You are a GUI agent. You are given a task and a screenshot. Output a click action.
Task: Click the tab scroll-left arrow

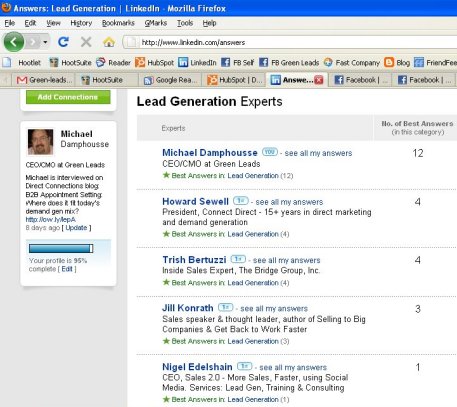point(5,80)
